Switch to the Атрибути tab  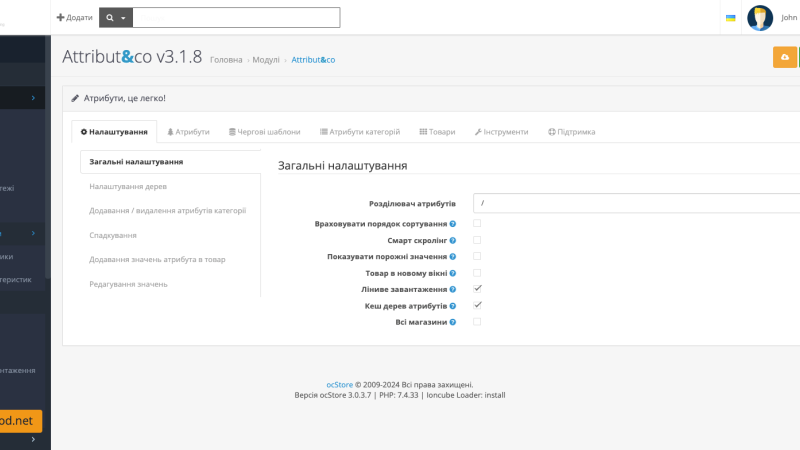pos(188,132)
